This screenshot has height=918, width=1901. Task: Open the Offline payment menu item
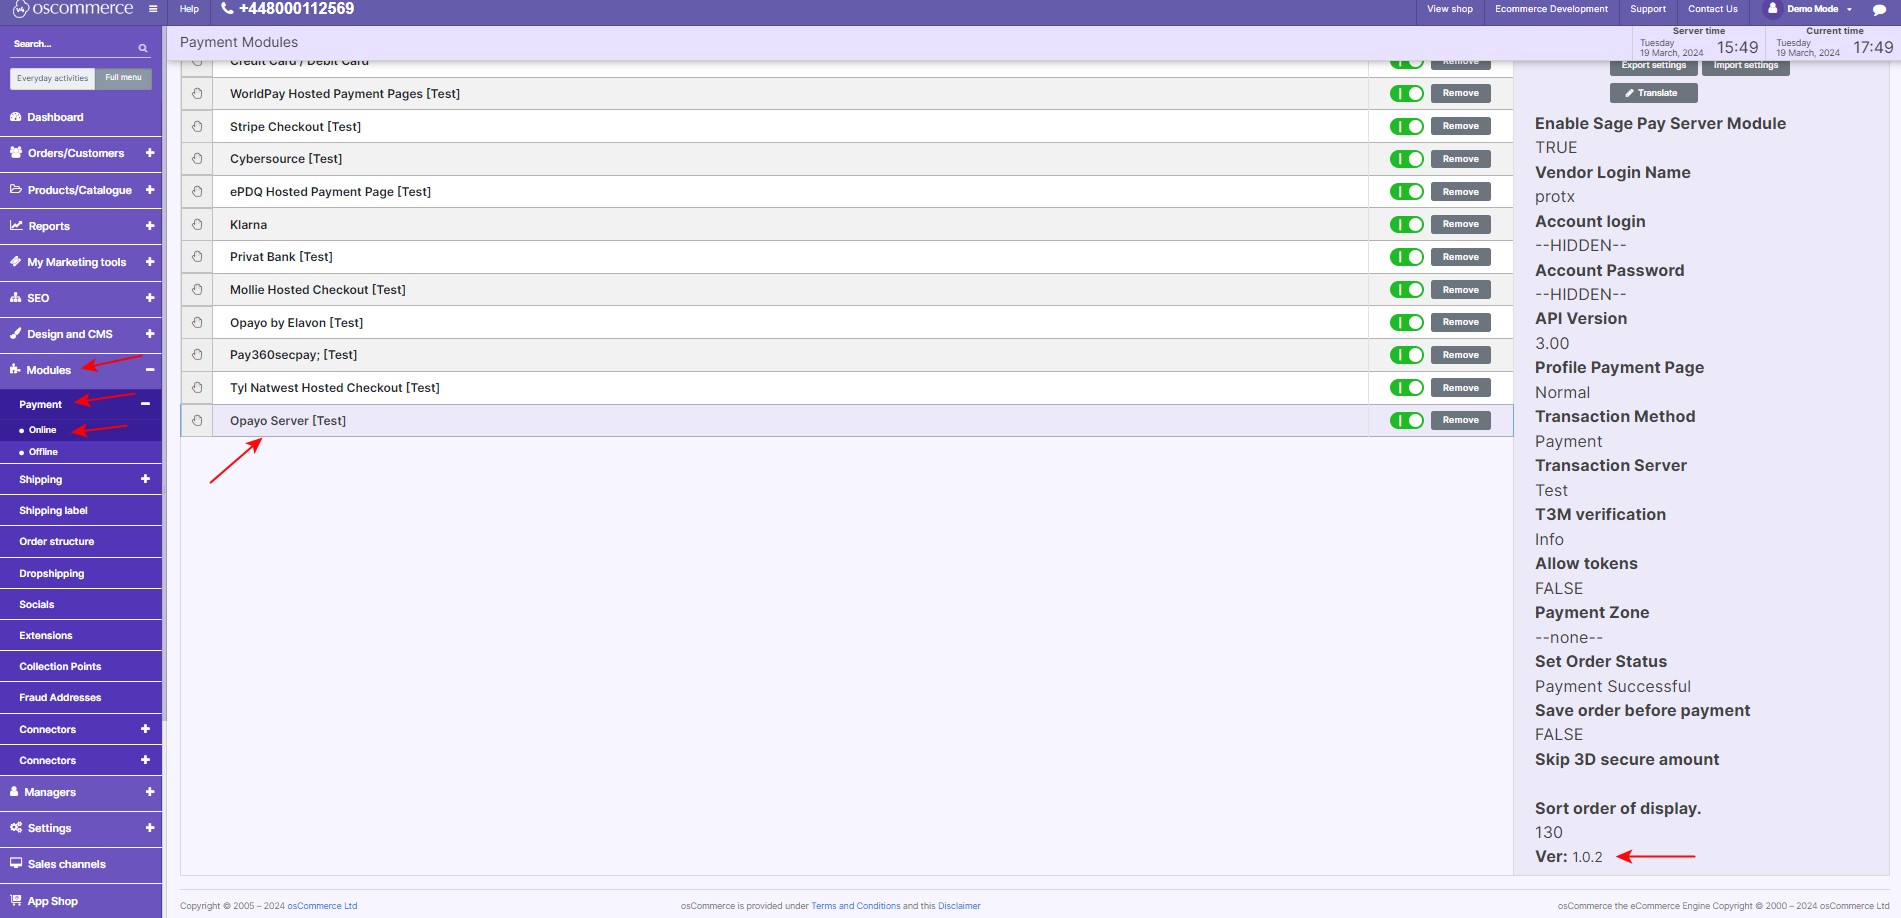click(43, 452)
